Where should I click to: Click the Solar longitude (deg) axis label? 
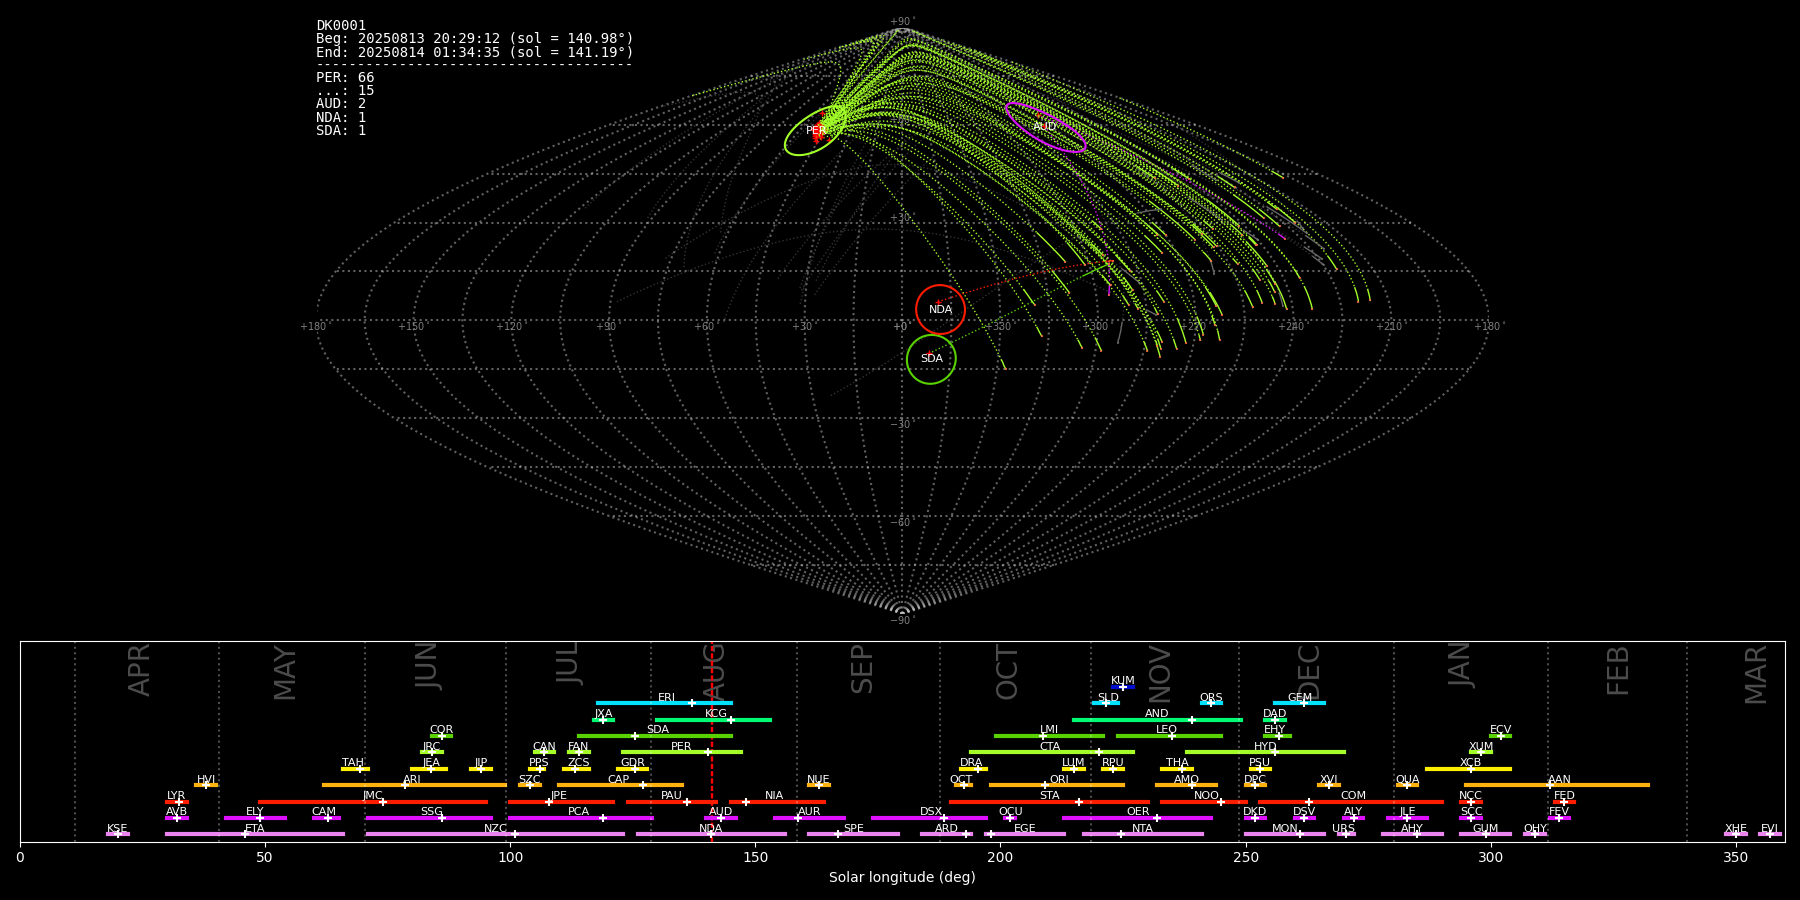pyautogui.click(x=902, y=878)
